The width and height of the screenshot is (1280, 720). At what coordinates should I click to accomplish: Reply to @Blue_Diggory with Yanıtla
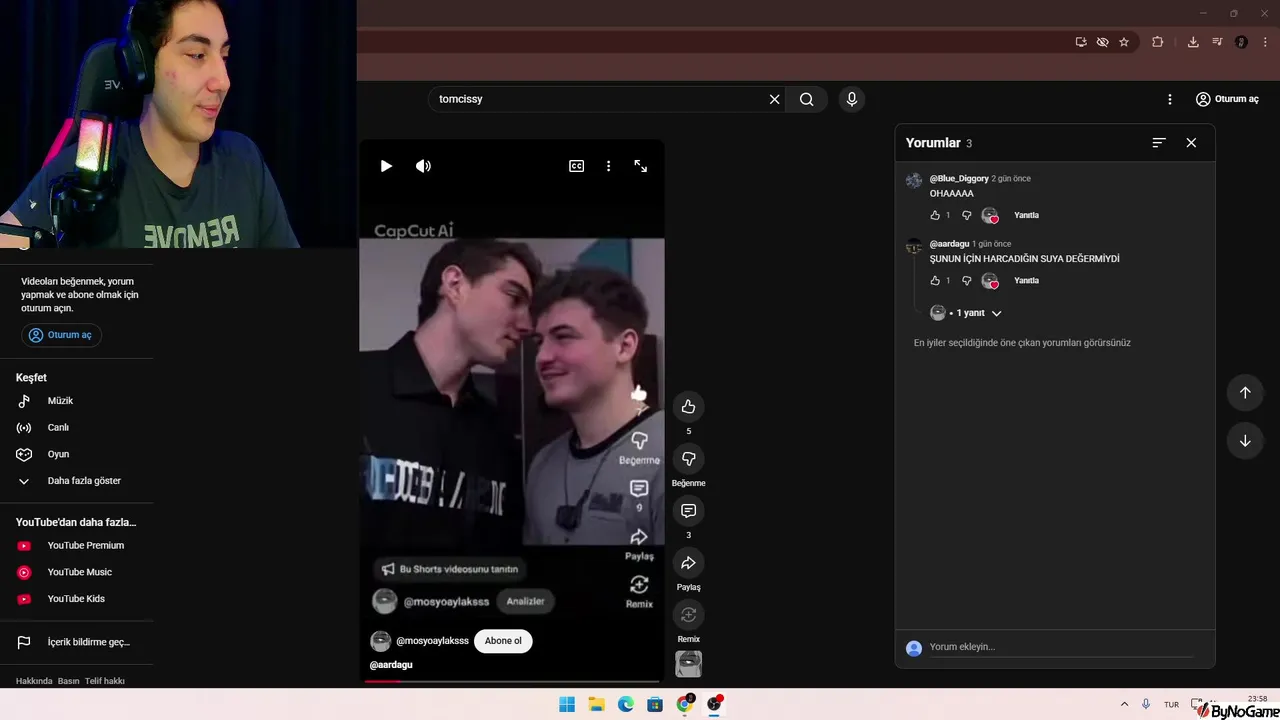pyautogui.click(x=1026, y=215)
